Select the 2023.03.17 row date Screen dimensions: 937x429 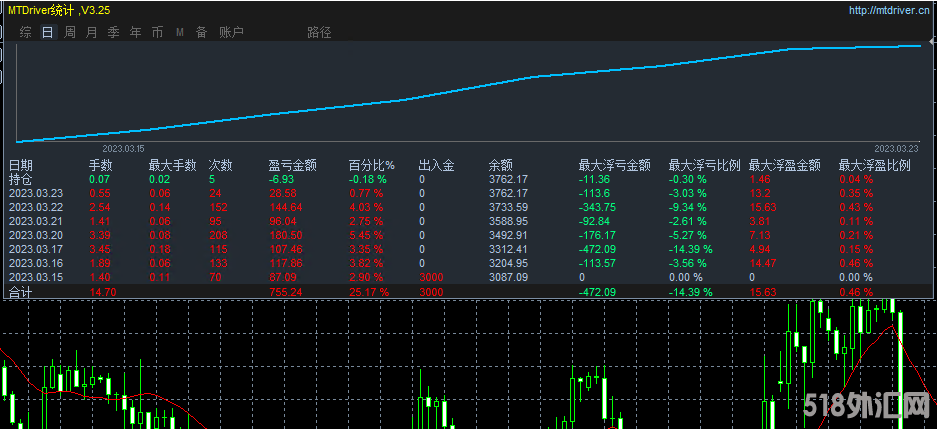pyautogui.click(x=36, y=249)
